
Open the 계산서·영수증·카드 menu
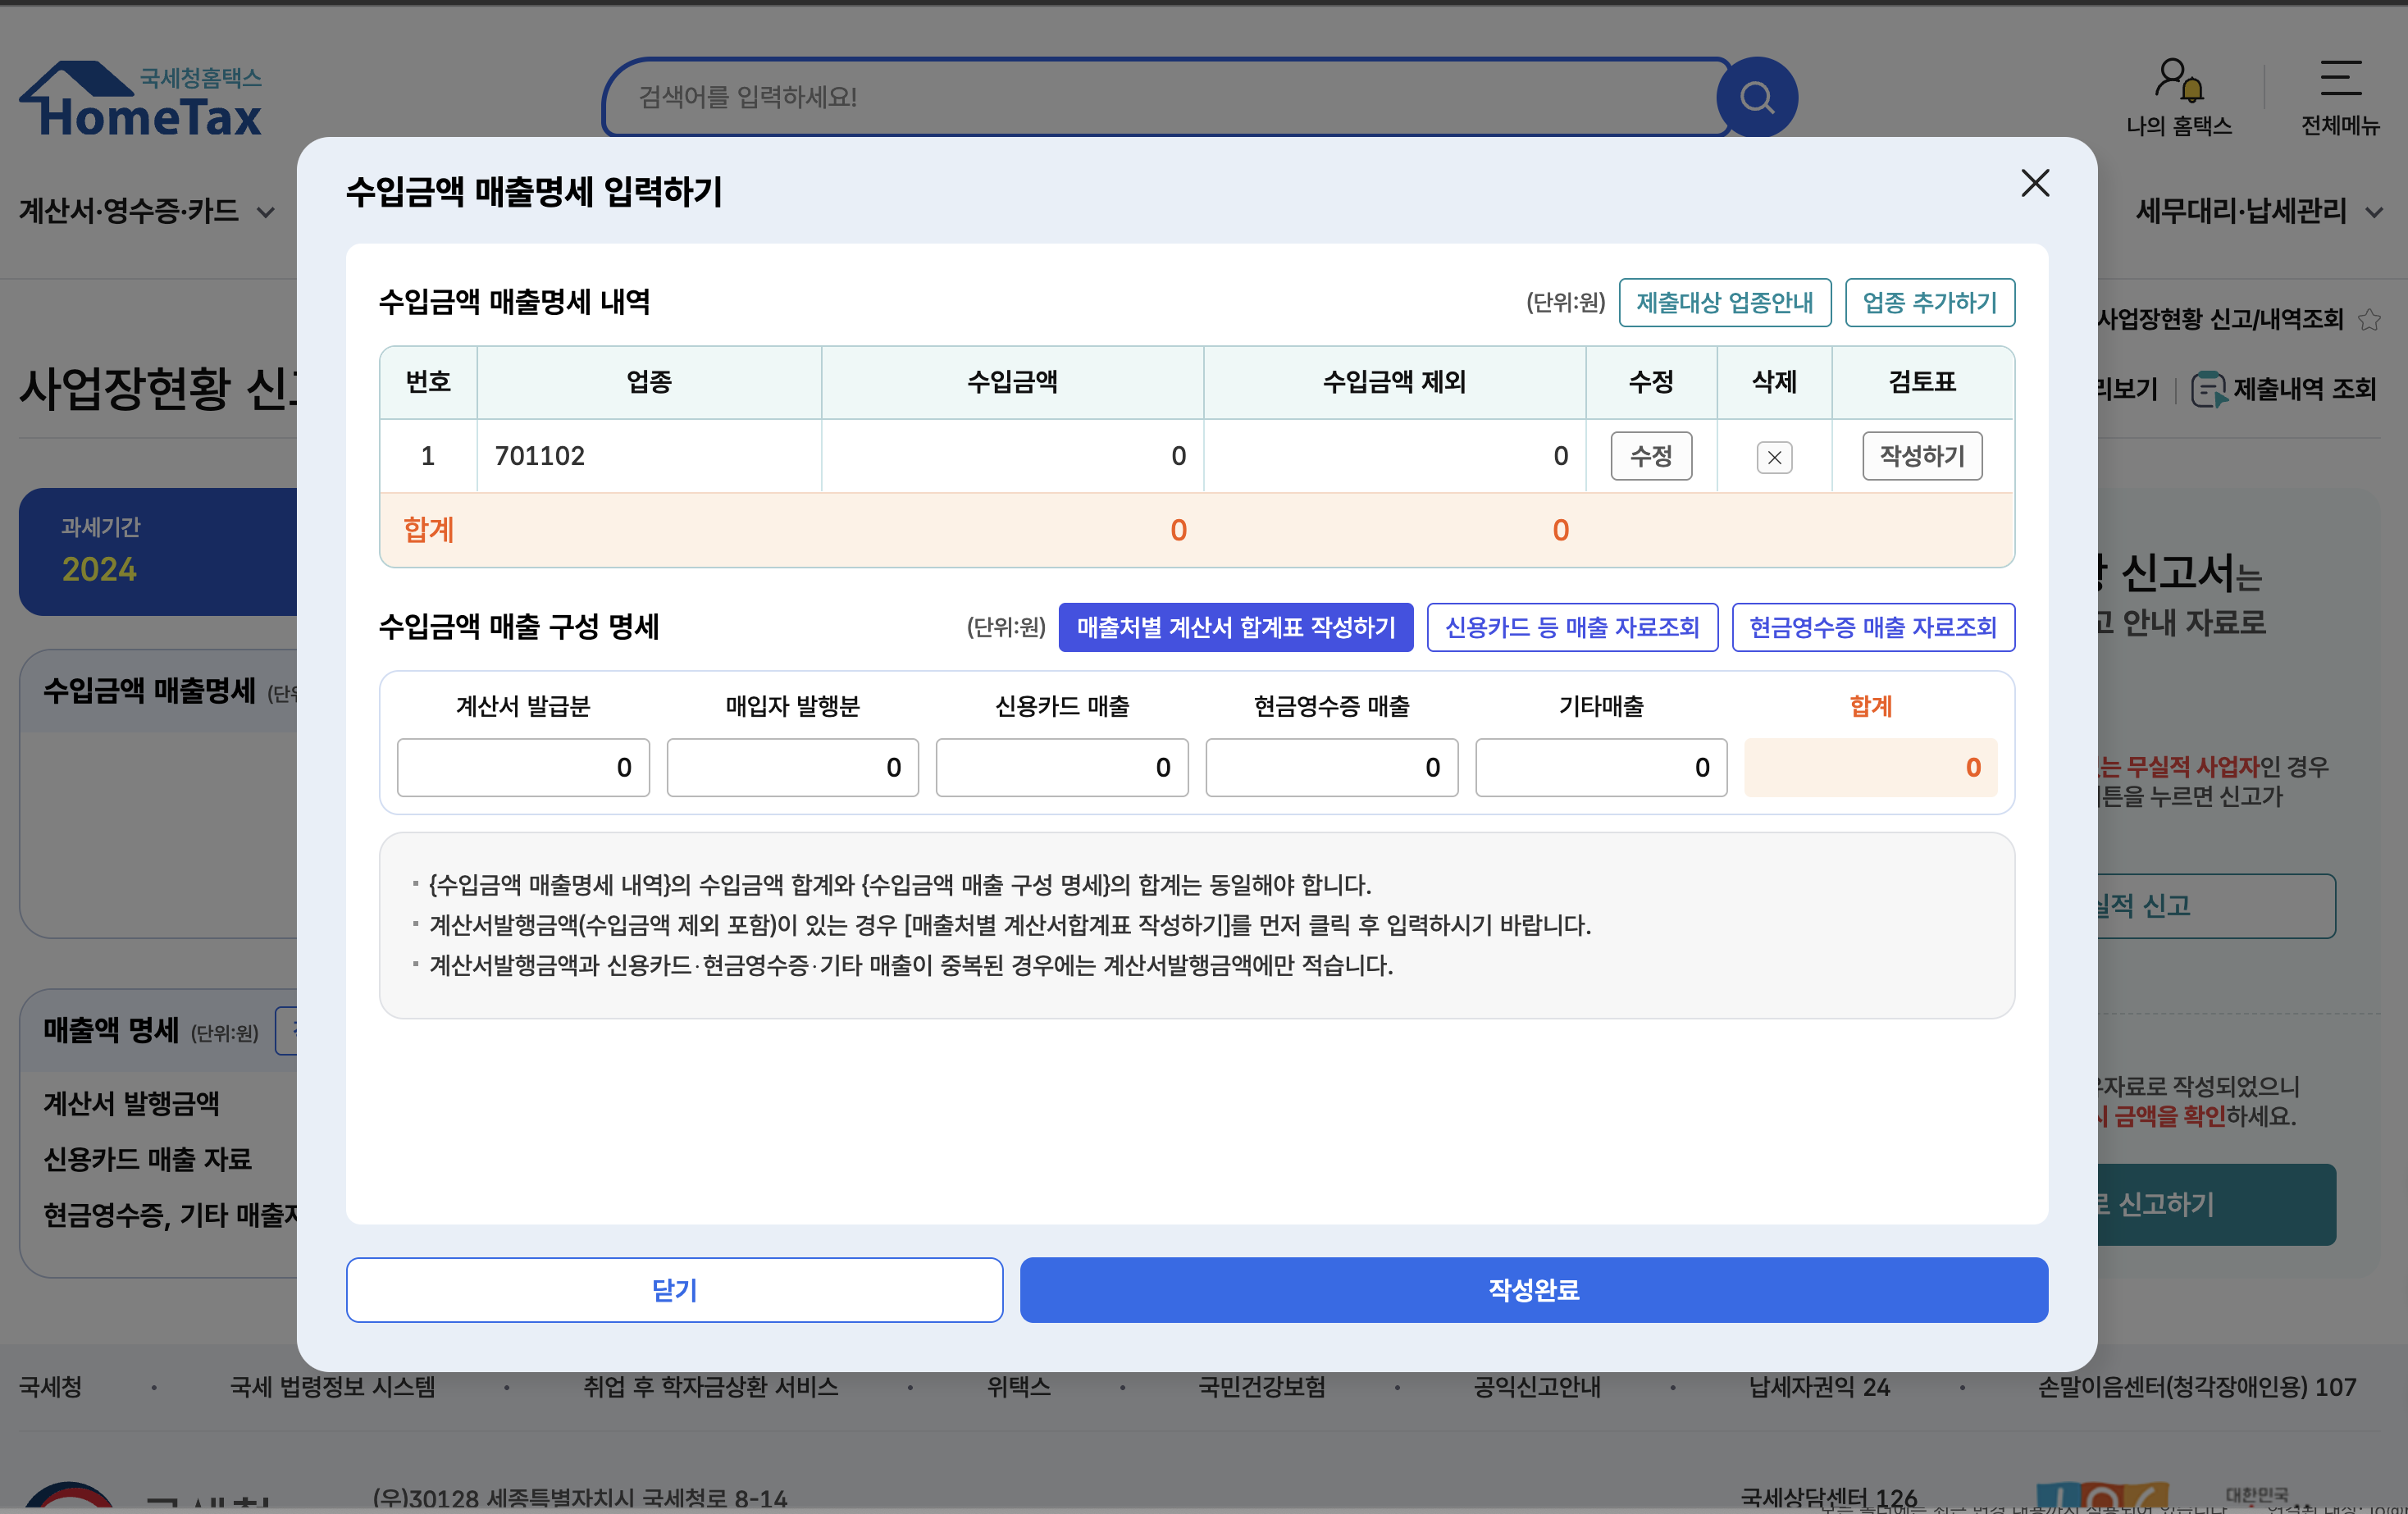click(x=129, y=211)
